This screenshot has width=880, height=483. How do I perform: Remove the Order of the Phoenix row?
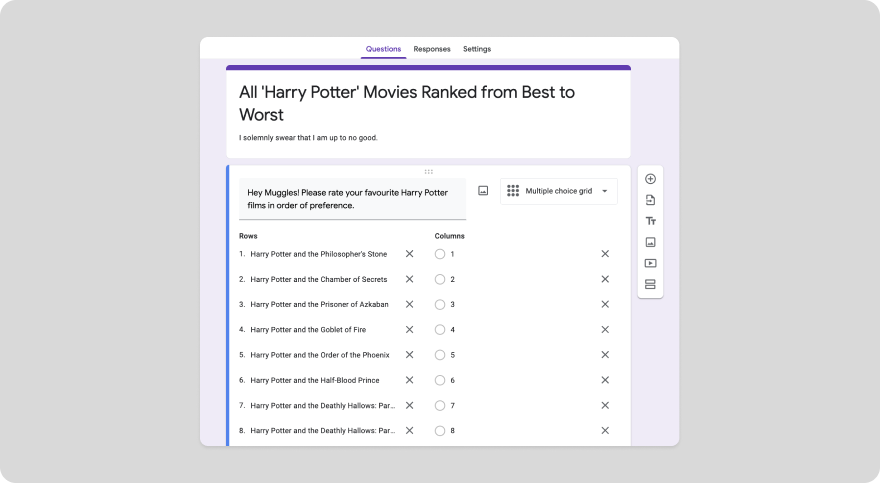(410, 355)
